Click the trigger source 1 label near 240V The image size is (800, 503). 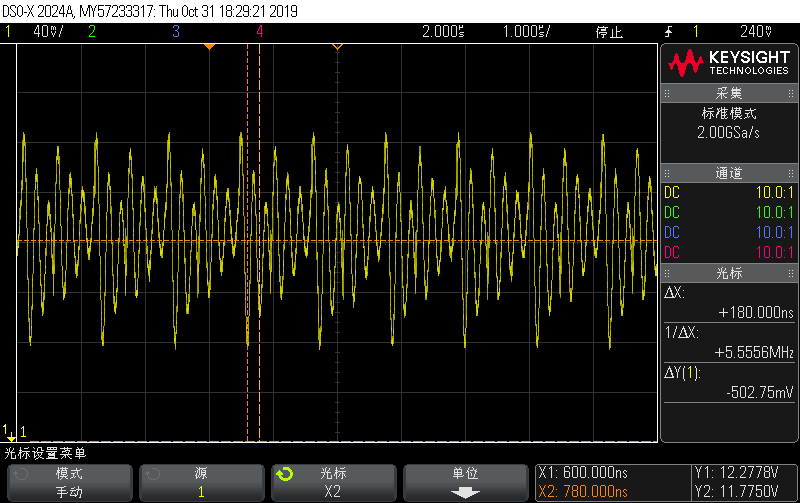pyautogui.click(x=696, y=32)
